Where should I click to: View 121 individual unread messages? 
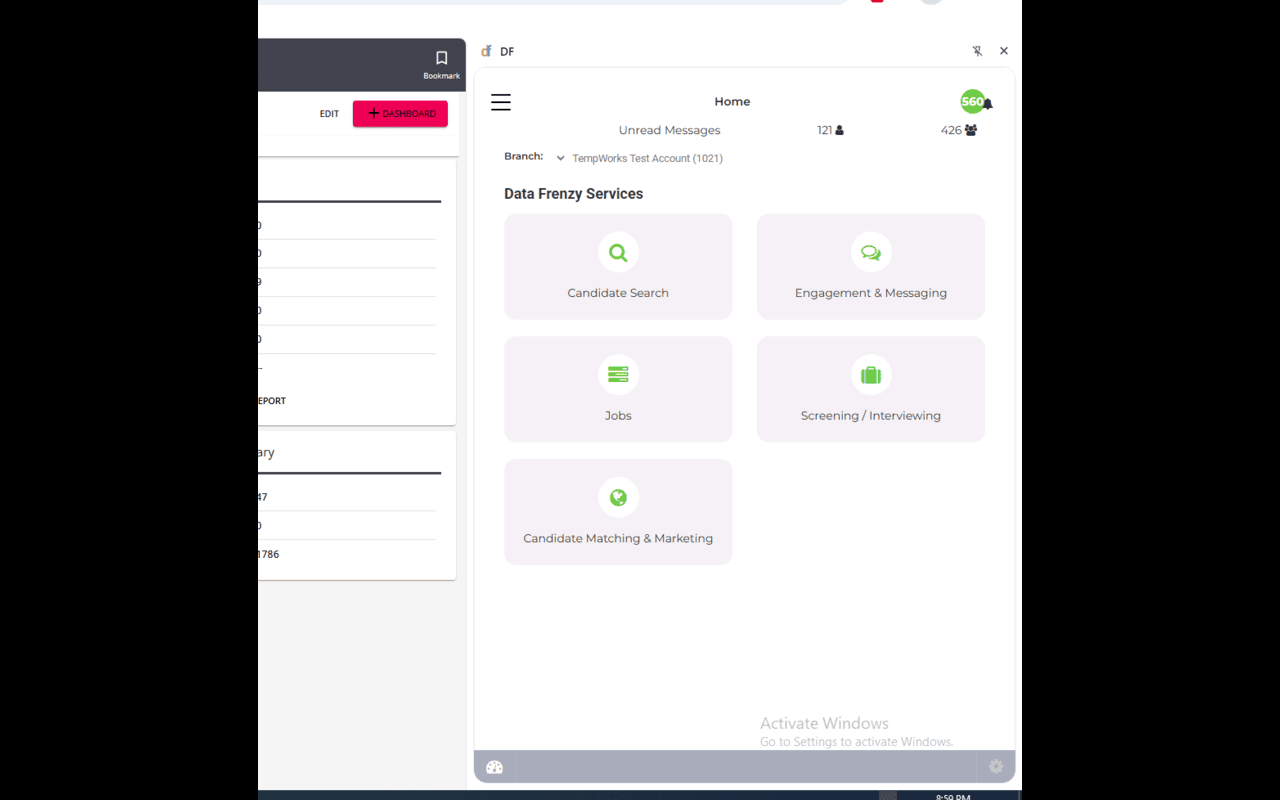[x=830, y=130]
